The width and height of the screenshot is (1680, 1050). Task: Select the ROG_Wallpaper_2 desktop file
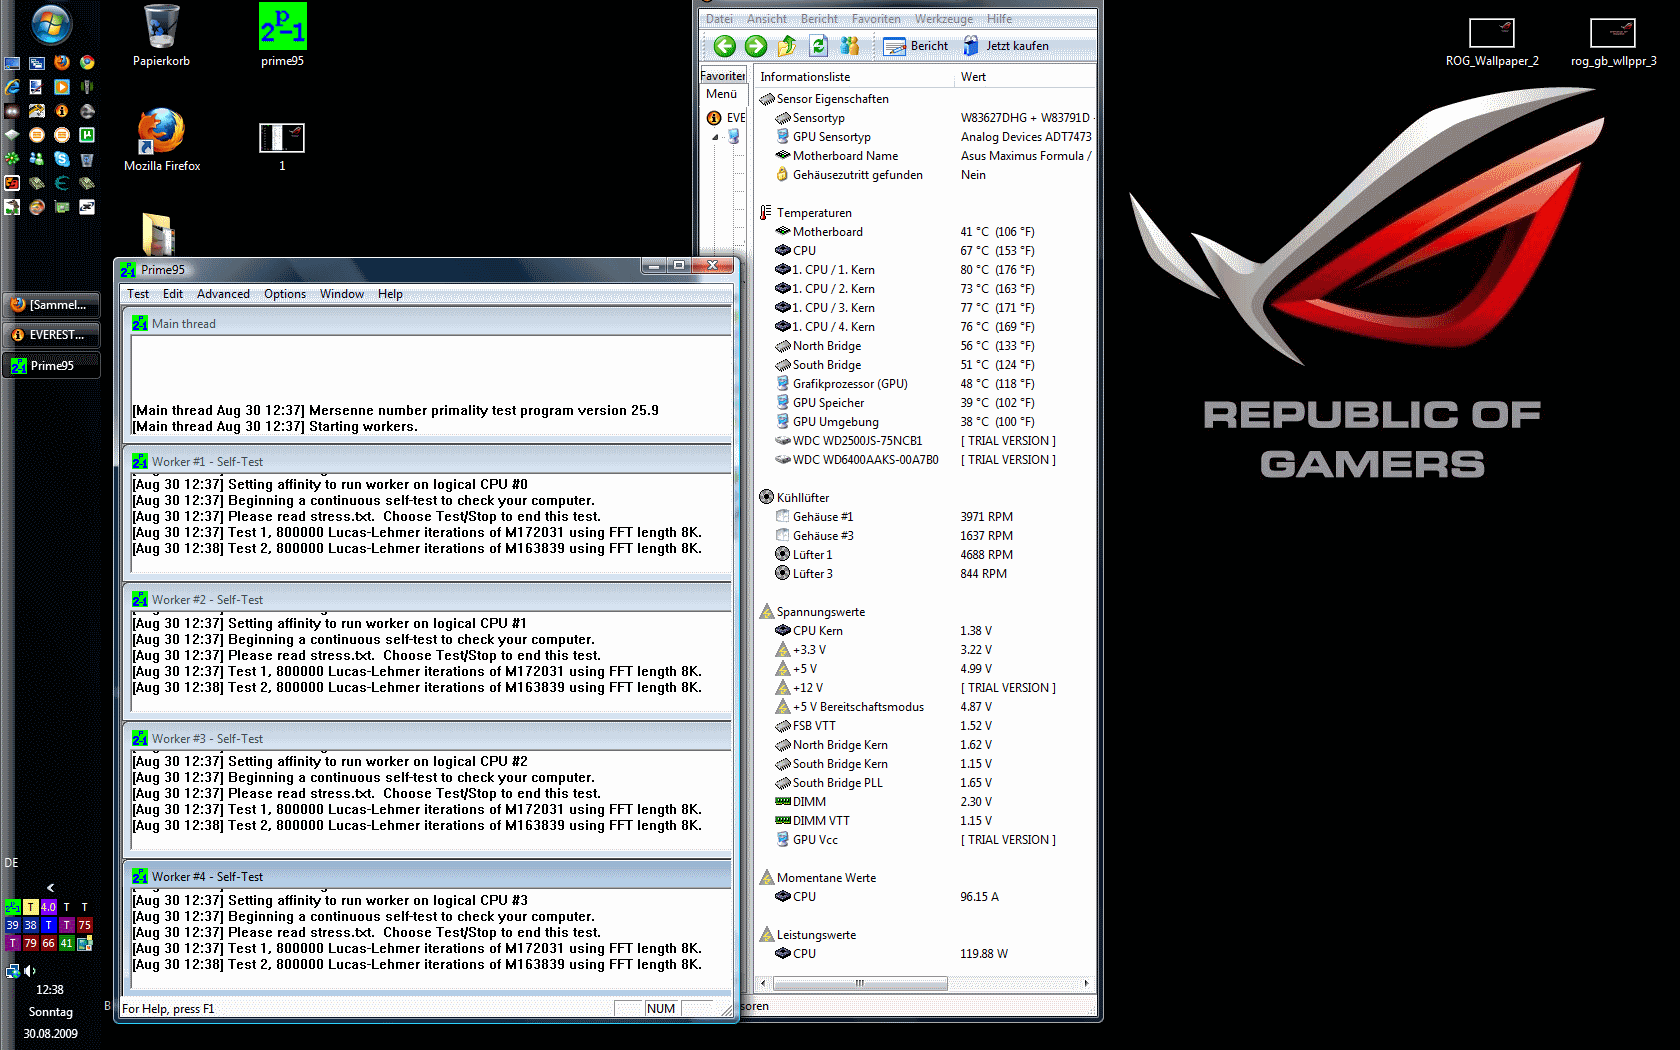pos(1492,43)
